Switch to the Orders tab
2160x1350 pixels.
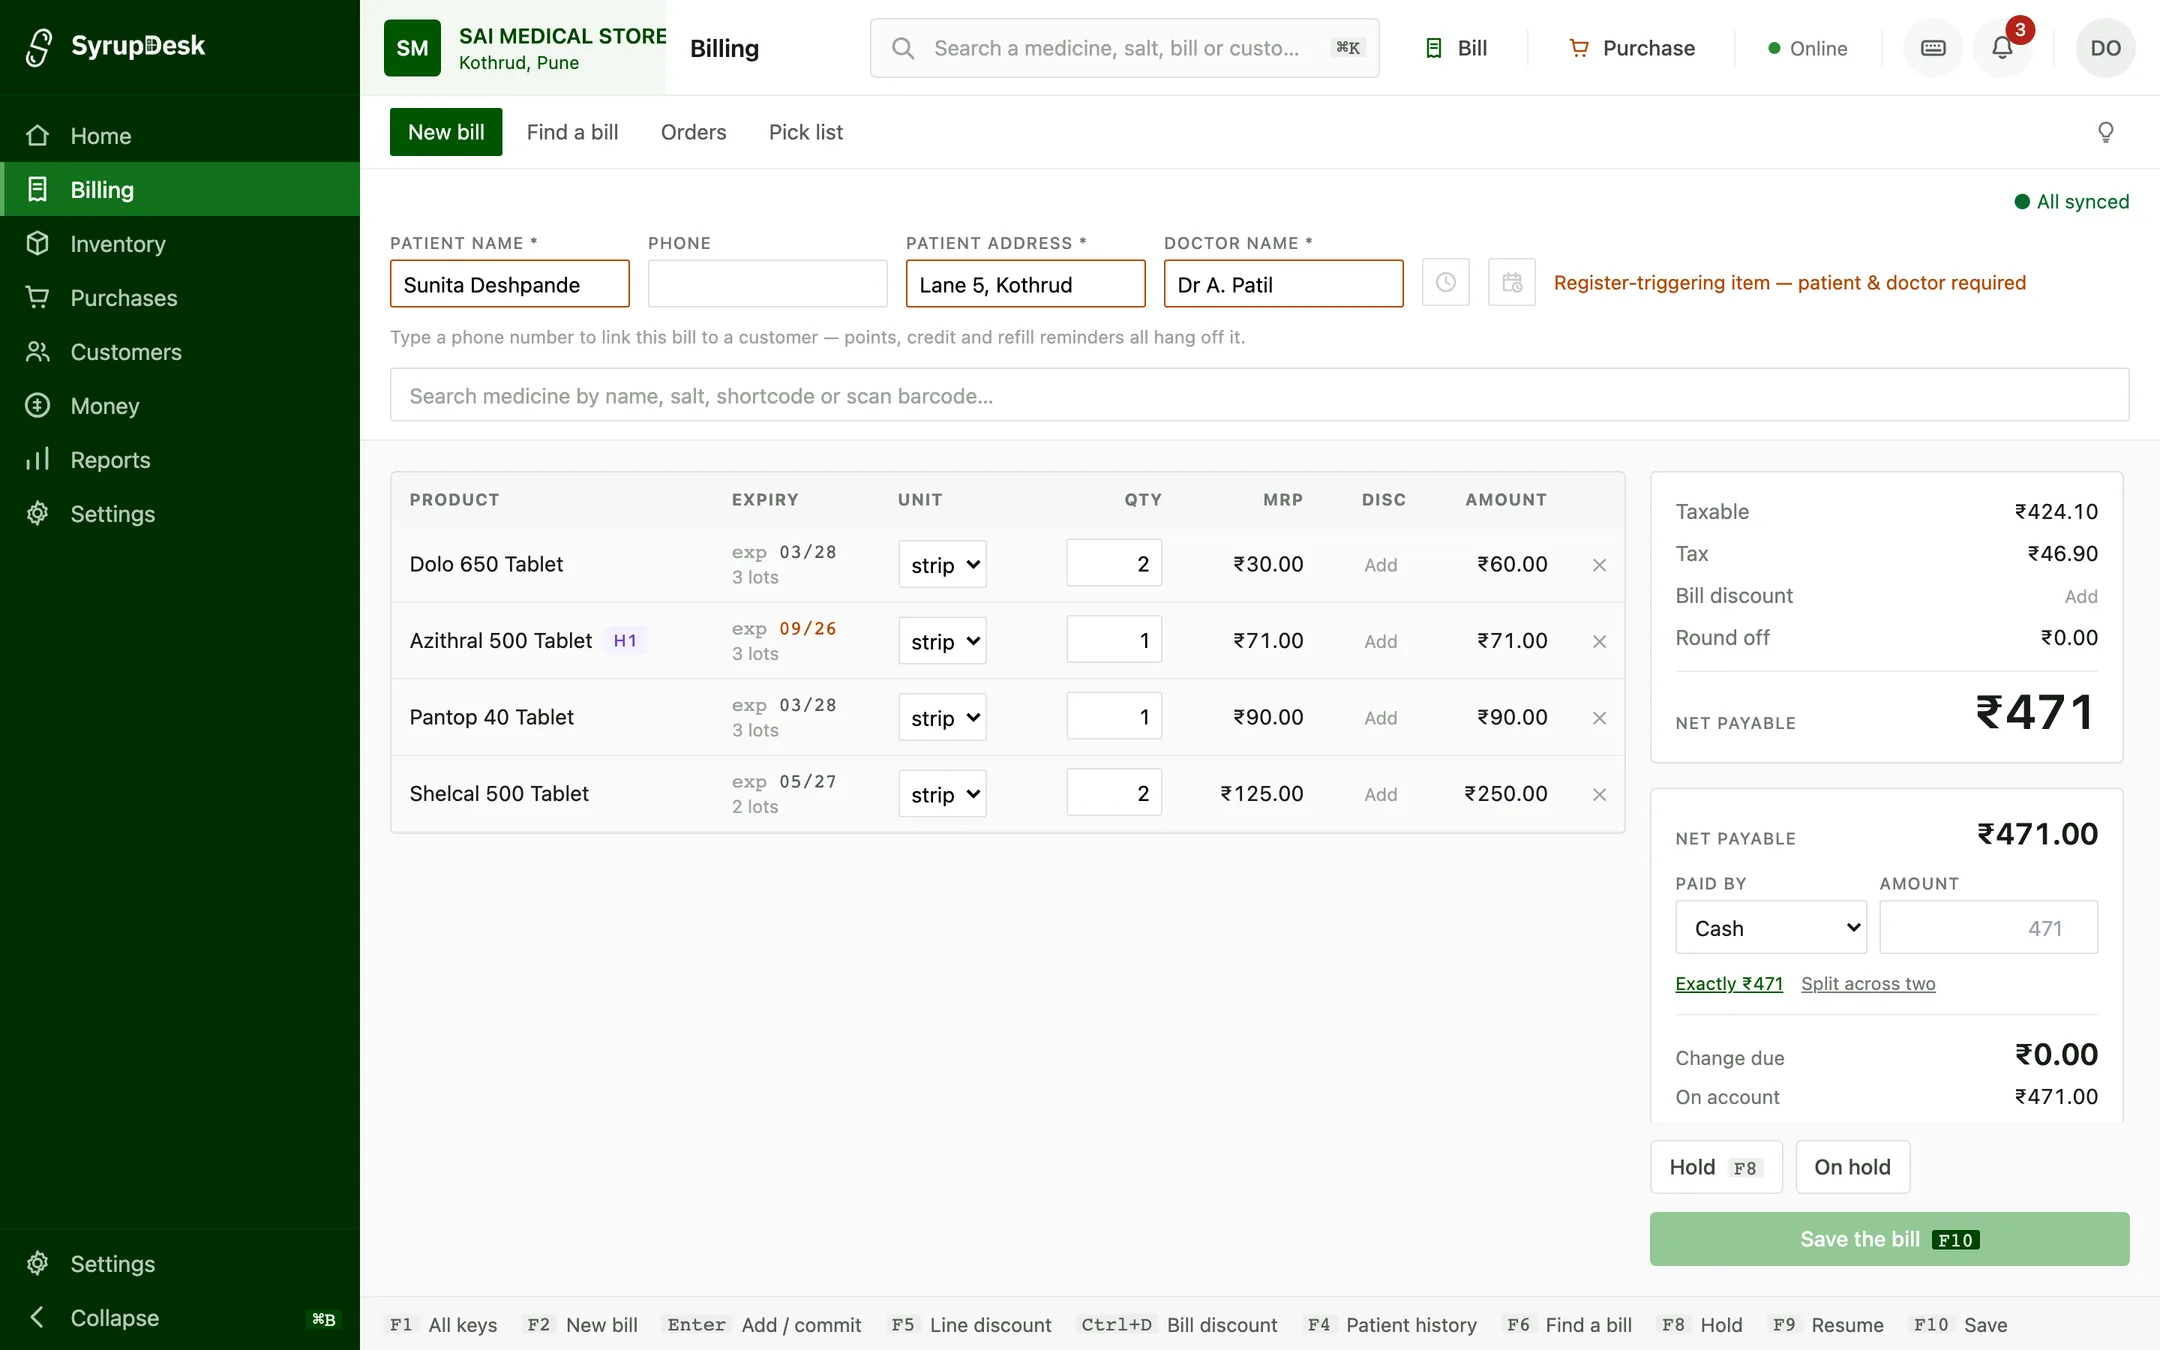(x=693, y=132)
